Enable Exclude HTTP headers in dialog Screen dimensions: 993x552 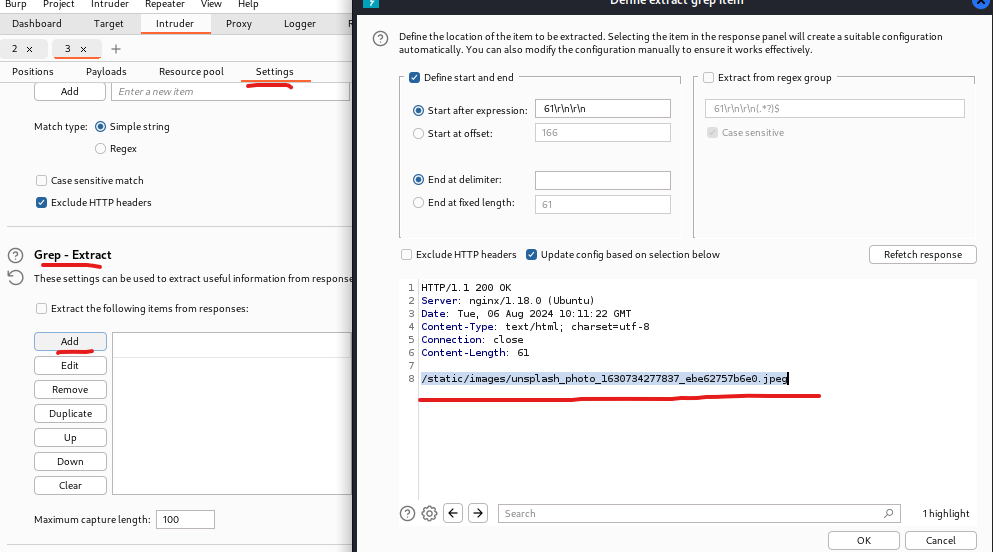[407, 254]
